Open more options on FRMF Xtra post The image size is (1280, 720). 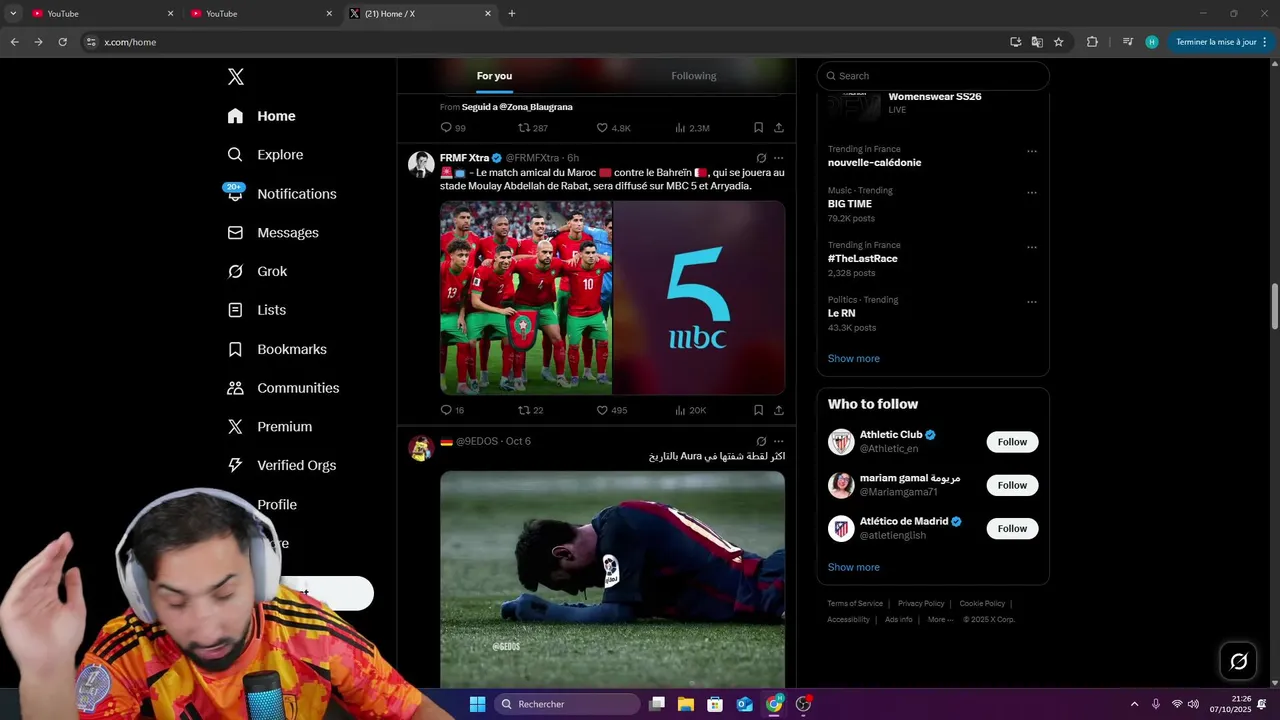click(x=779, y=158)
